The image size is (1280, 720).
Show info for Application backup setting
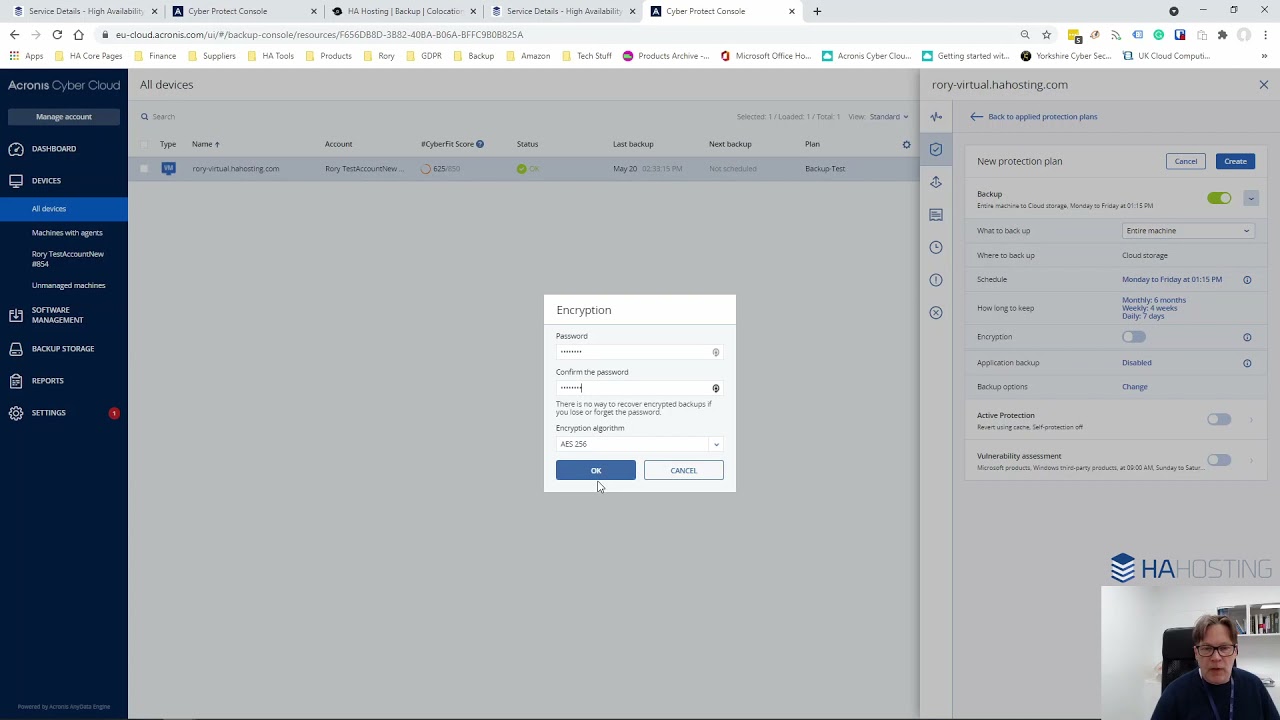coord(1247,363)
